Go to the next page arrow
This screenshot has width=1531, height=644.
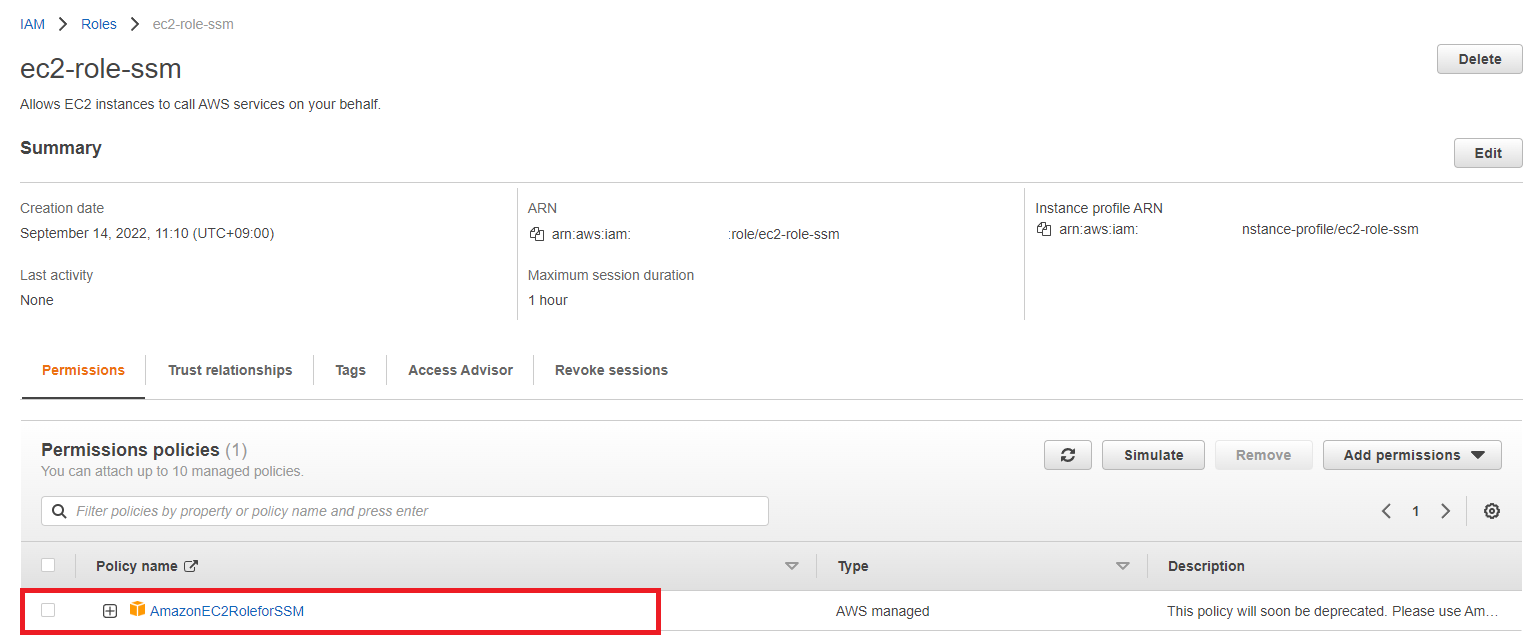coord(1445,511)
